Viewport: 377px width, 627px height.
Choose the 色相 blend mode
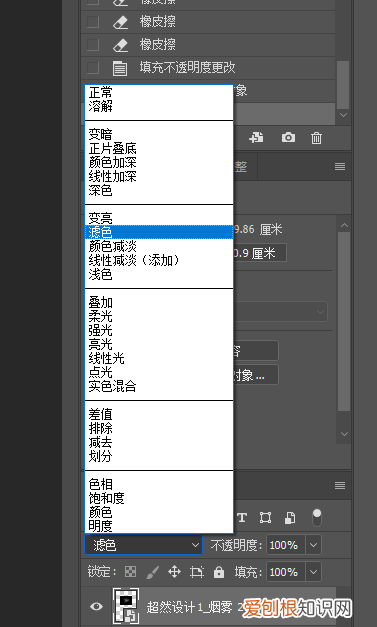tap(159, 484)
